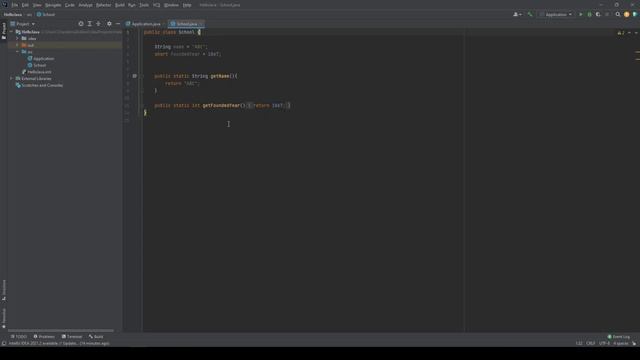Open the VCS menu

pos(157,5)
